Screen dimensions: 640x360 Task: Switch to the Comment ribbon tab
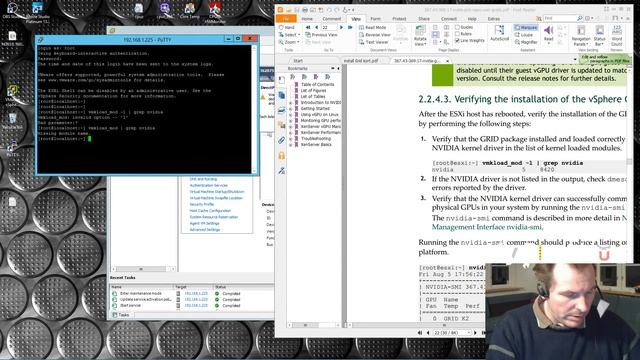click(331, 19)
